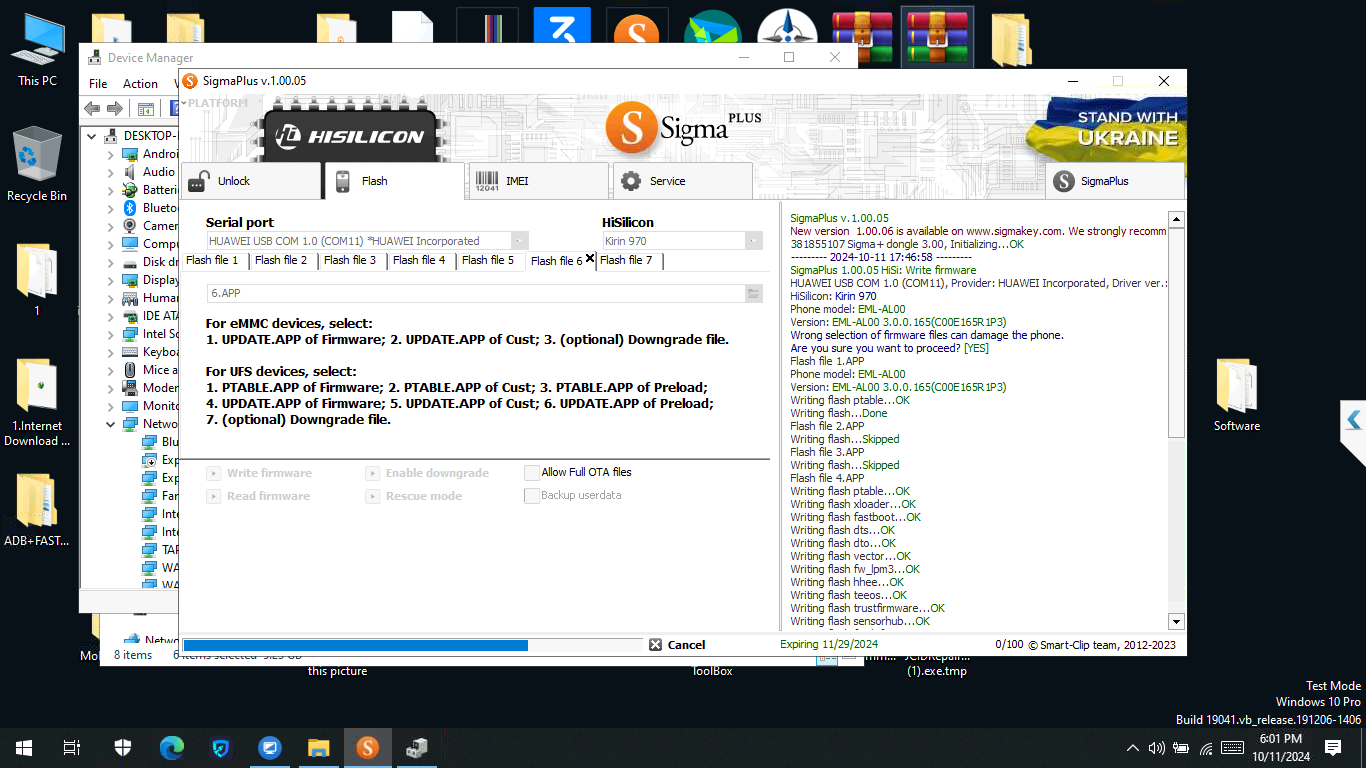The image size is (1366, 768).
Task: Select the Flash tab
Action: [394, 181]
